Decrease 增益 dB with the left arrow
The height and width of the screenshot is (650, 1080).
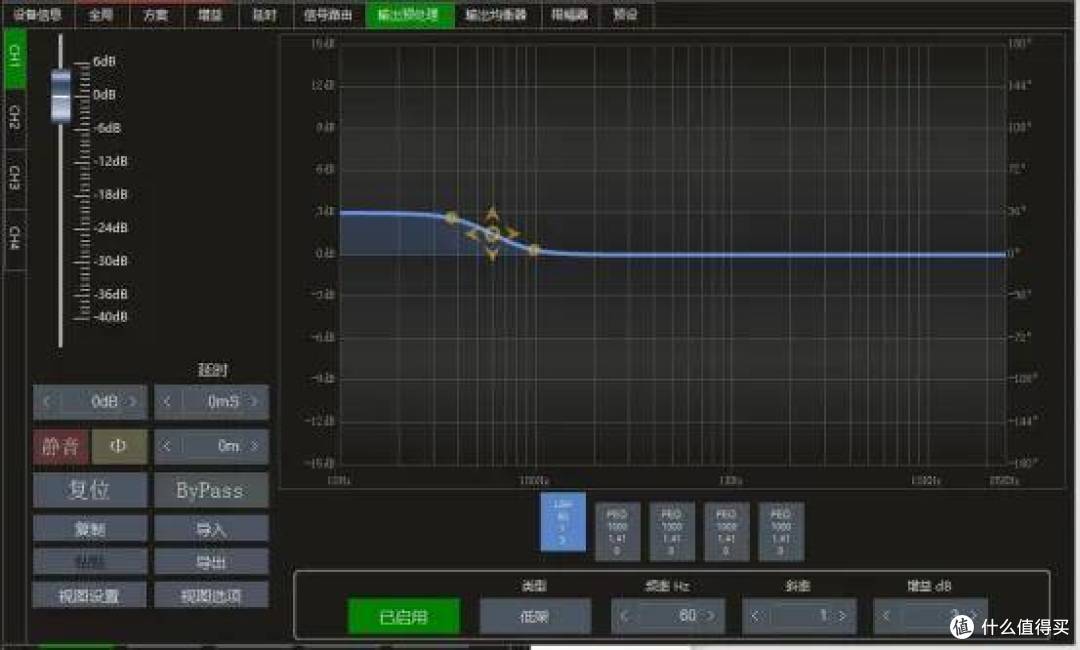tap(886, 616)
